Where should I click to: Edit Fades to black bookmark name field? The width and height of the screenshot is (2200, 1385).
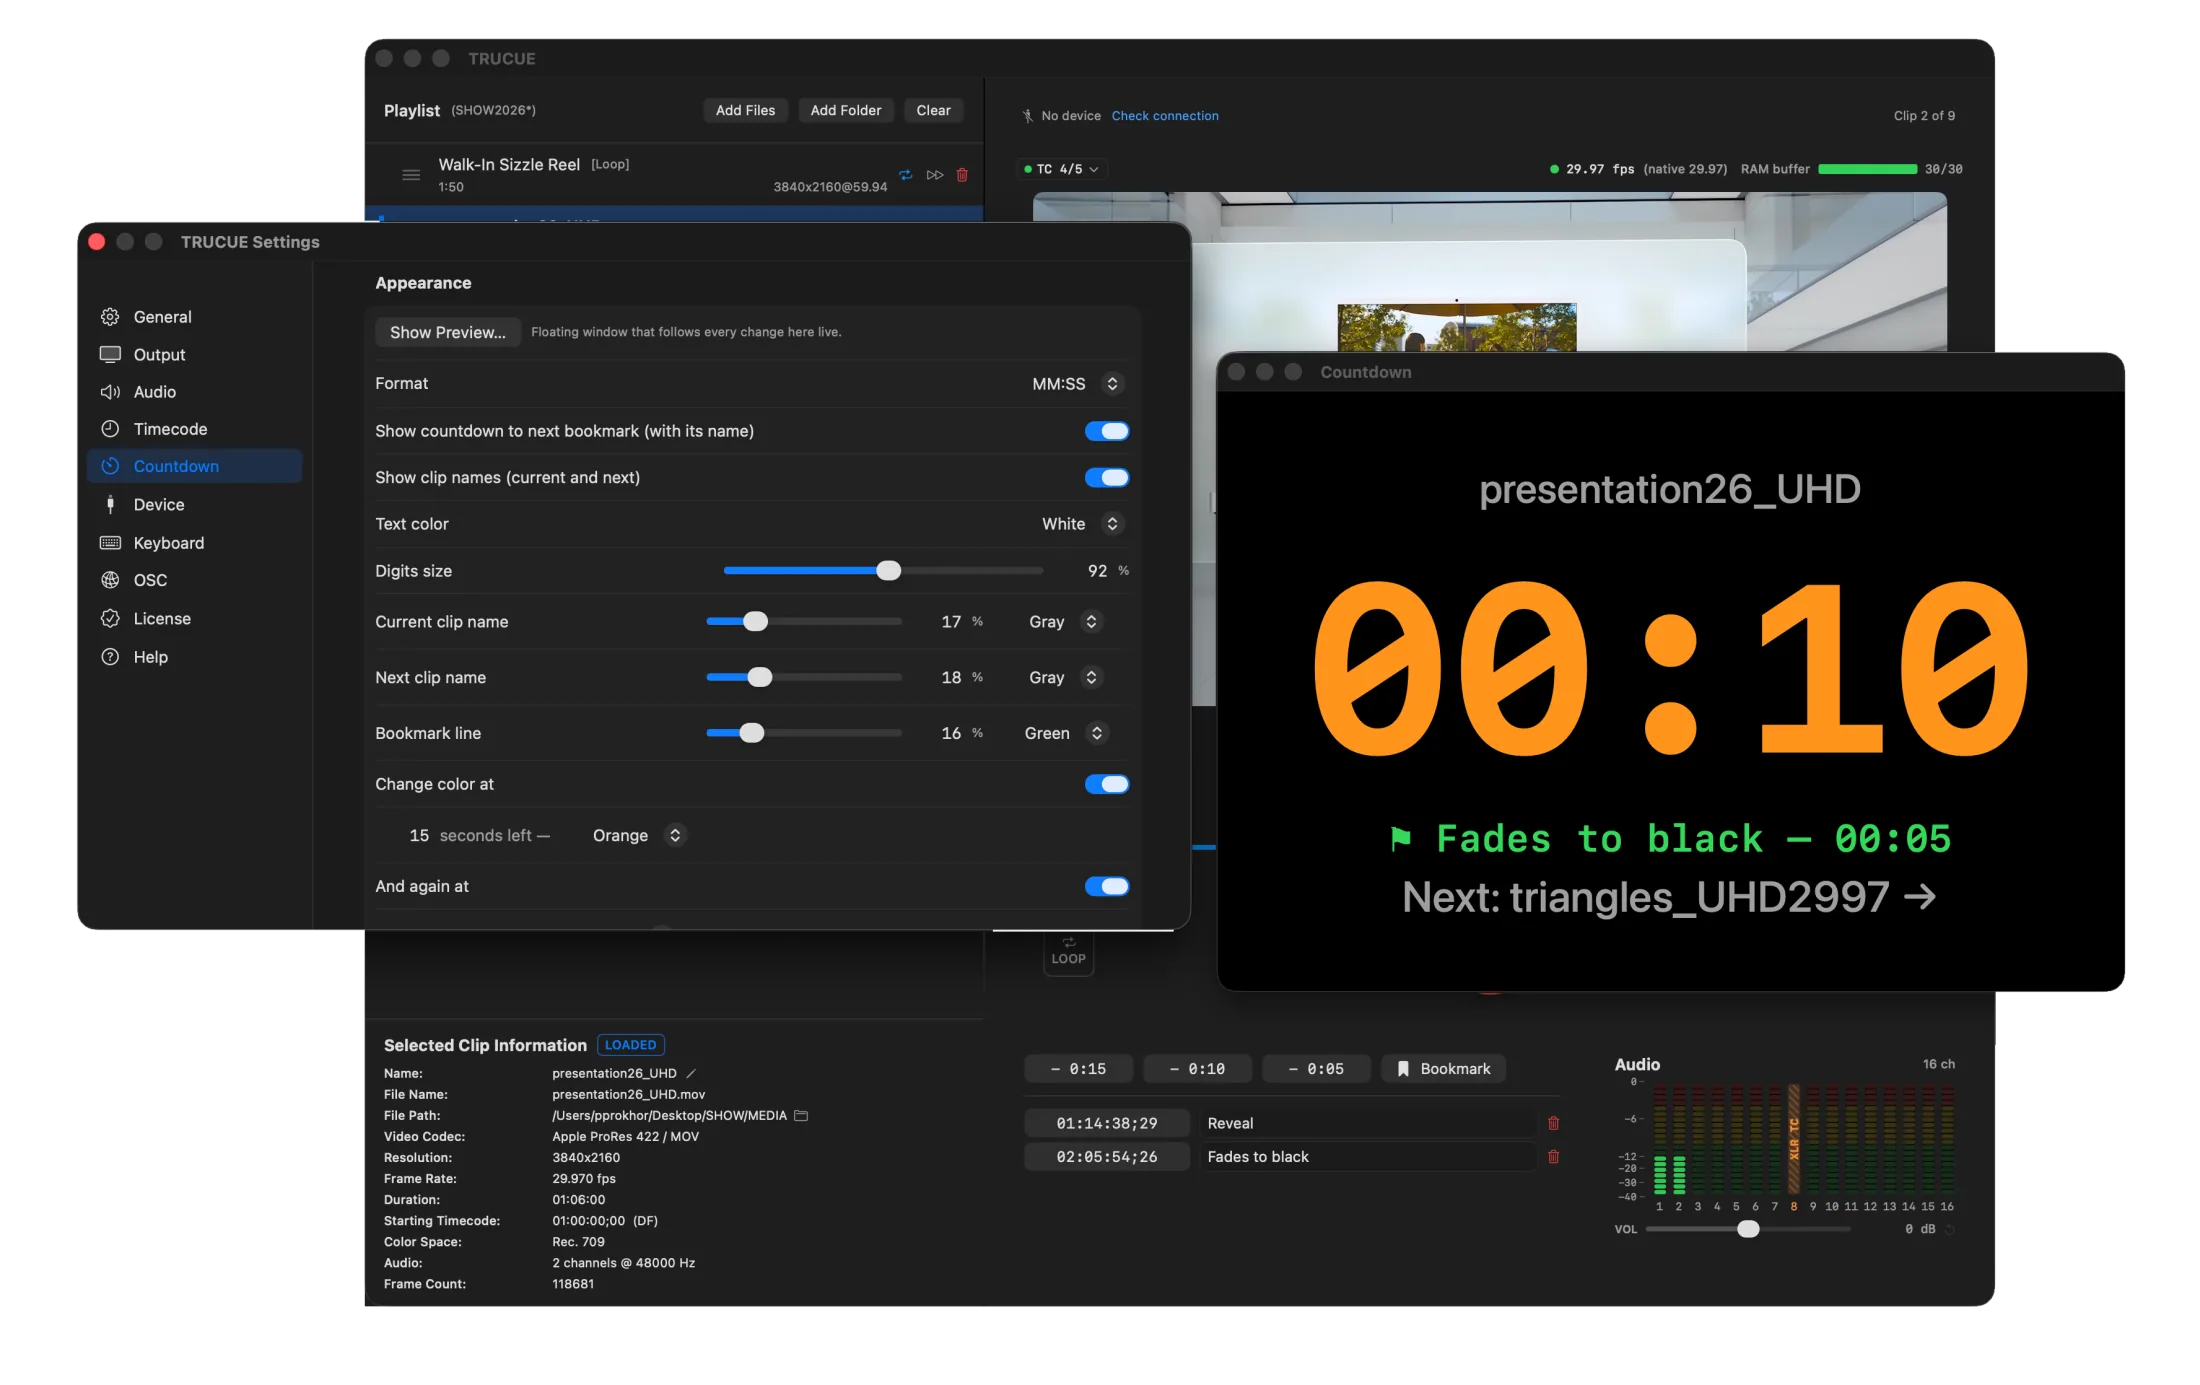tap(1368, 1157)
